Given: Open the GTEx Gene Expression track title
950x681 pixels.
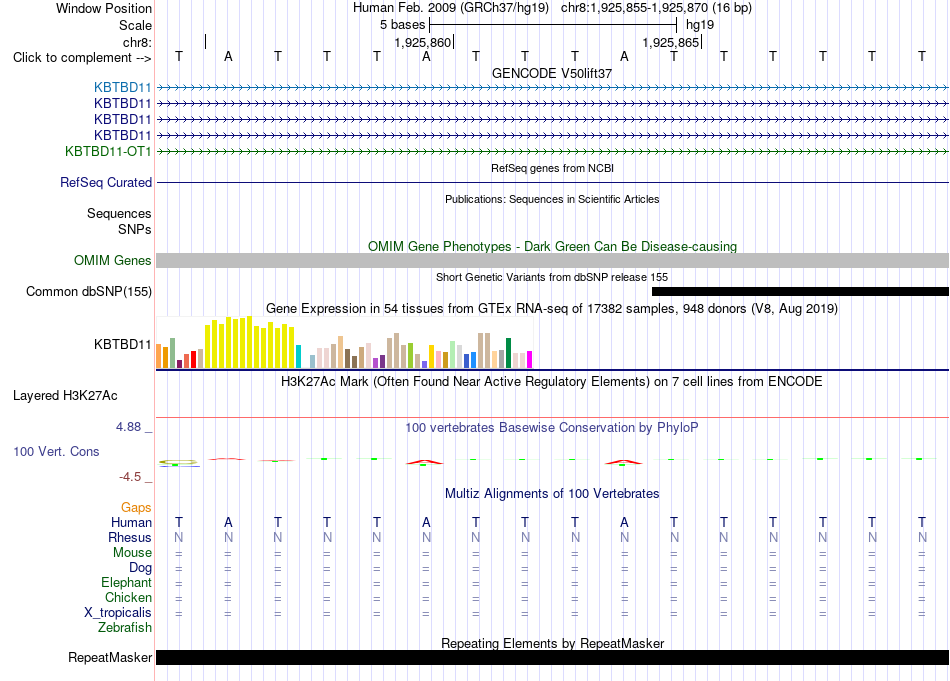Looking at the screenshot, I should [552, 308].
